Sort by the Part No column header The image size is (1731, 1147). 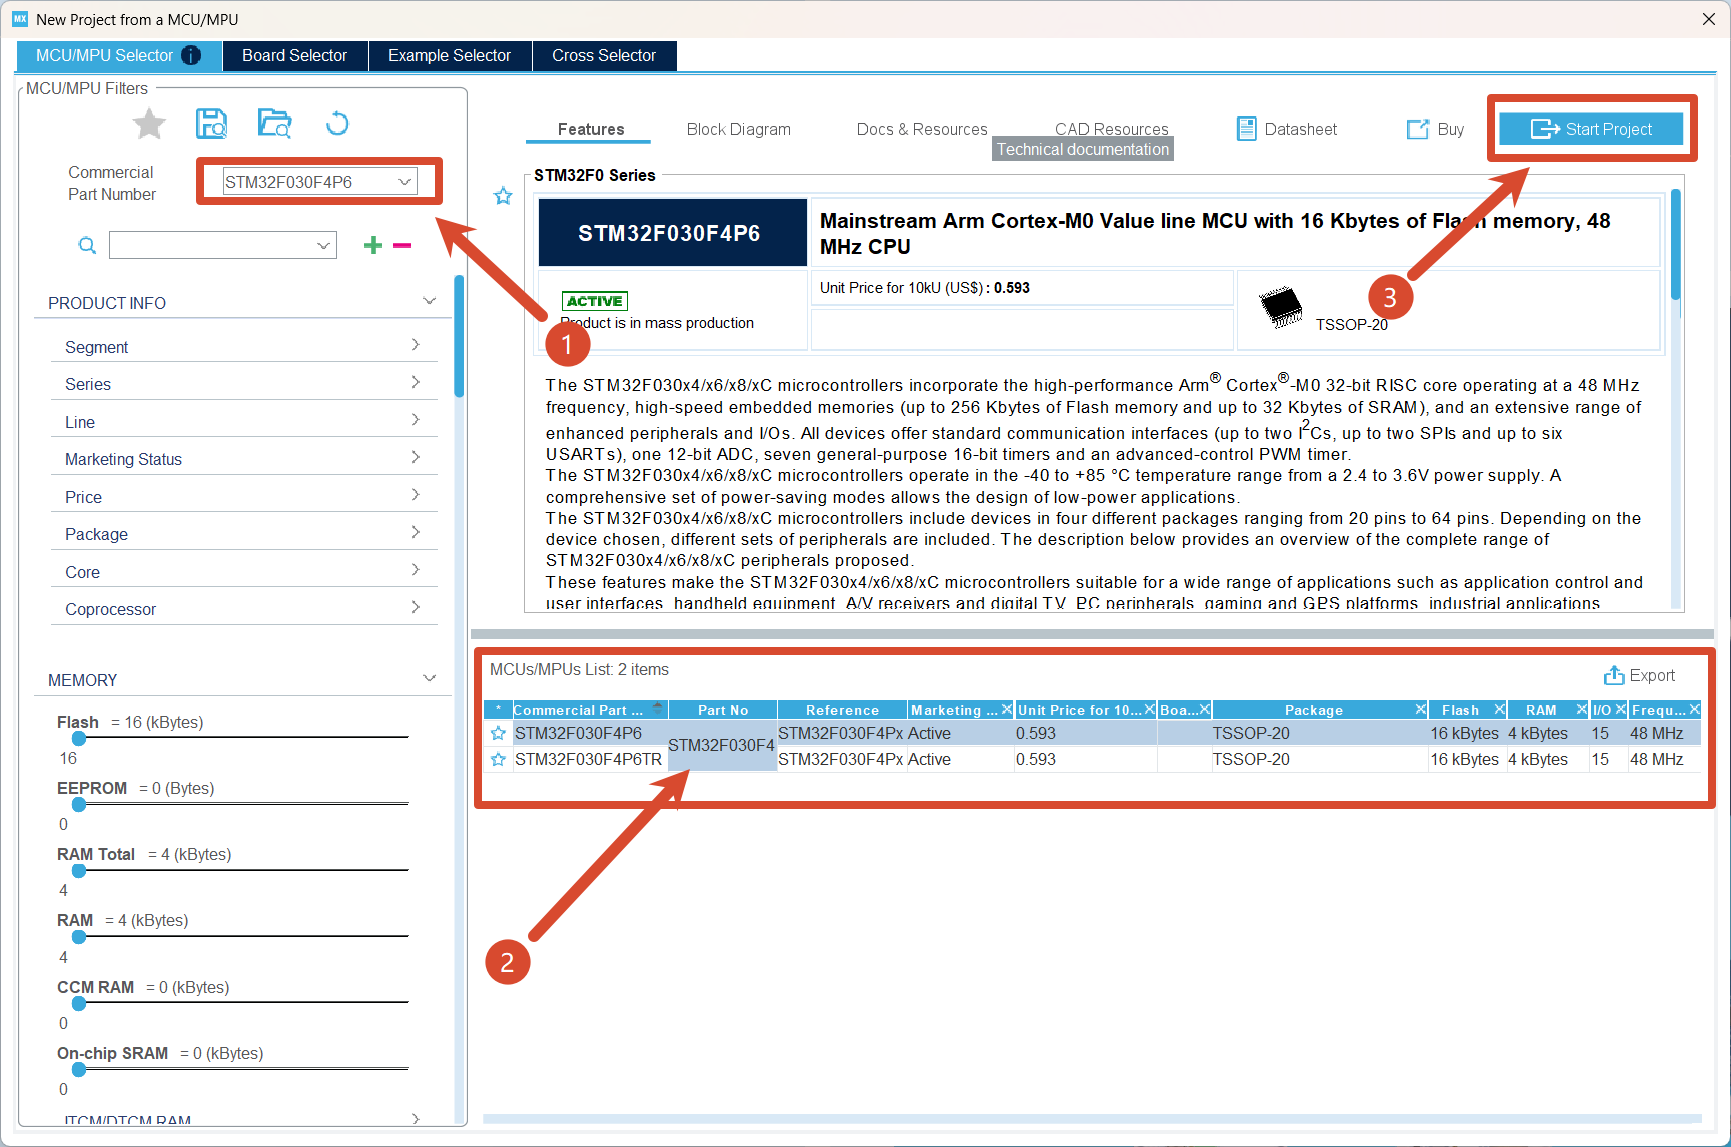click(723, 710)
